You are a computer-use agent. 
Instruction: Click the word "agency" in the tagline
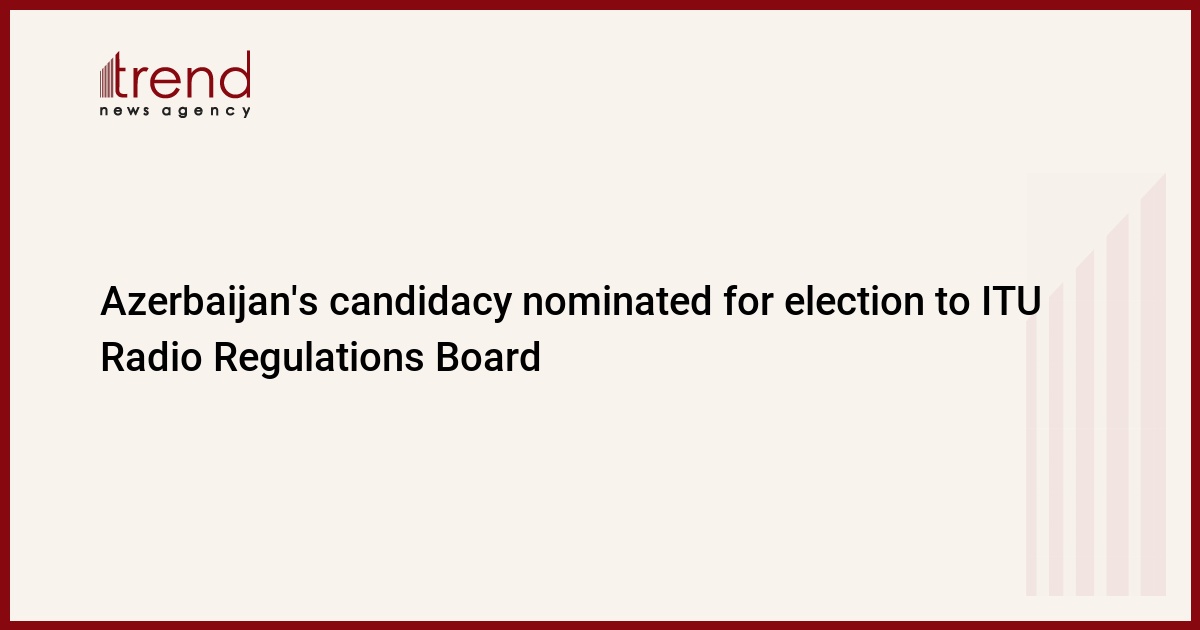(x=210, y=112)
